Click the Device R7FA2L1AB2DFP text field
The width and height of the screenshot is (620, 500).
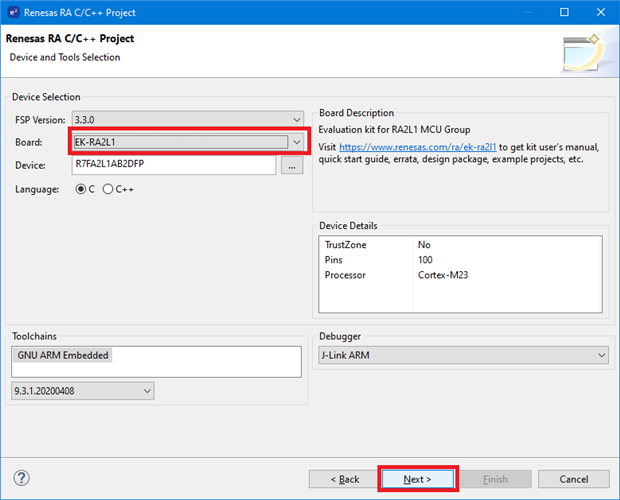pos(173,164)
